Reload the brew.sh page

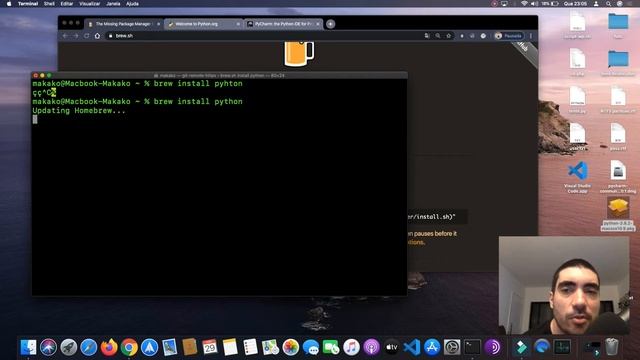coord(87,36)
